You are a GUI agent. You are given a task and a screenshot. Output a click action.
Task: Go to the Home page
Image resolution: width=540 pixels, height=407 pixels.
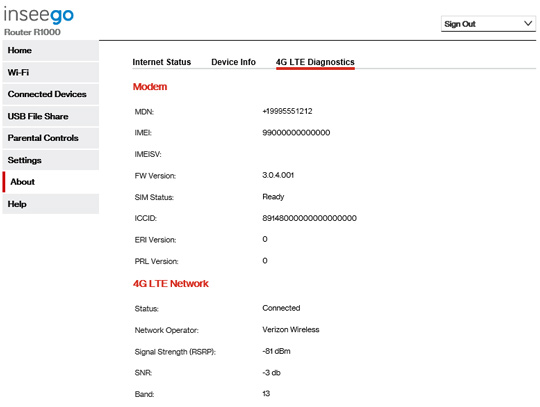[51, 51]
